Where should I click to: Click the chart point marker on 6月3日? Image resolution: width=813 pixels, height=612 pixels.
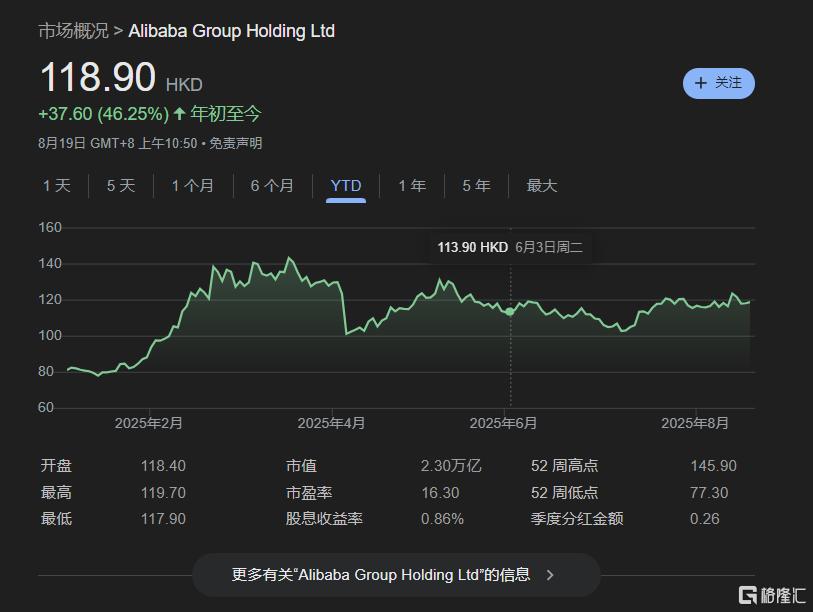pos(510,312)
